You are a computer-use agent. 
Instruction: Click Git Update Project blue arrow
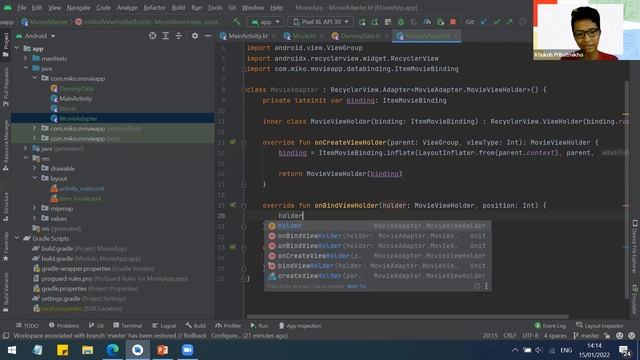pos(484,22)
